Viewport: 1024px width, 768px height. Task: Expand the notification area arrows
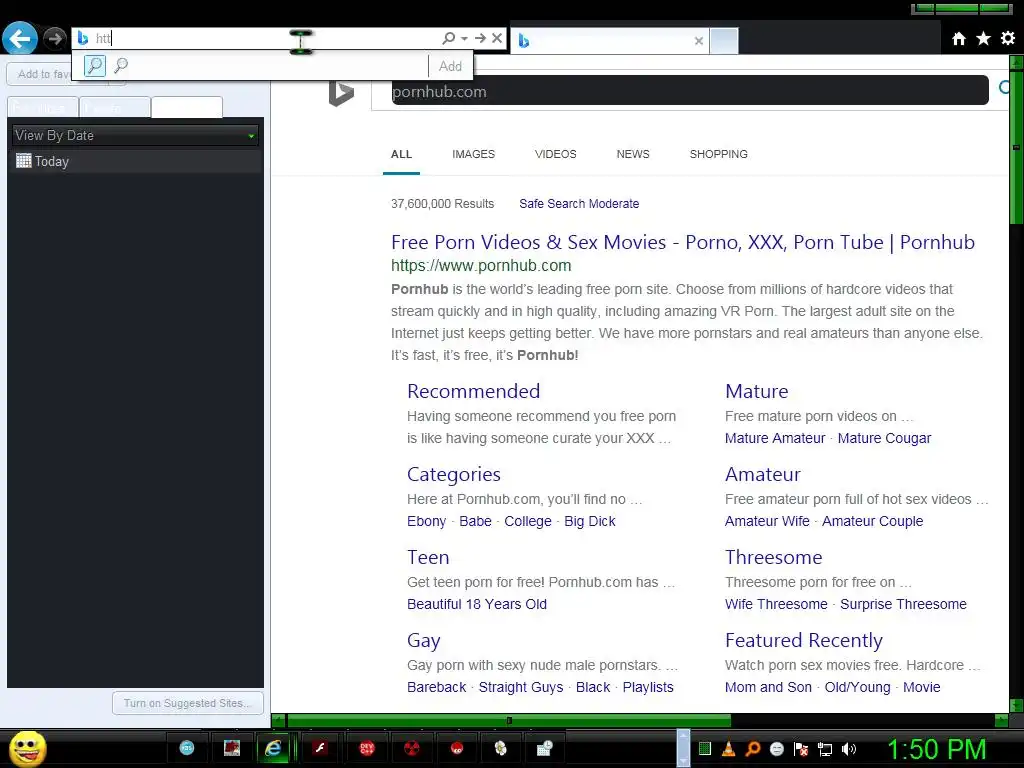point(683,748)
